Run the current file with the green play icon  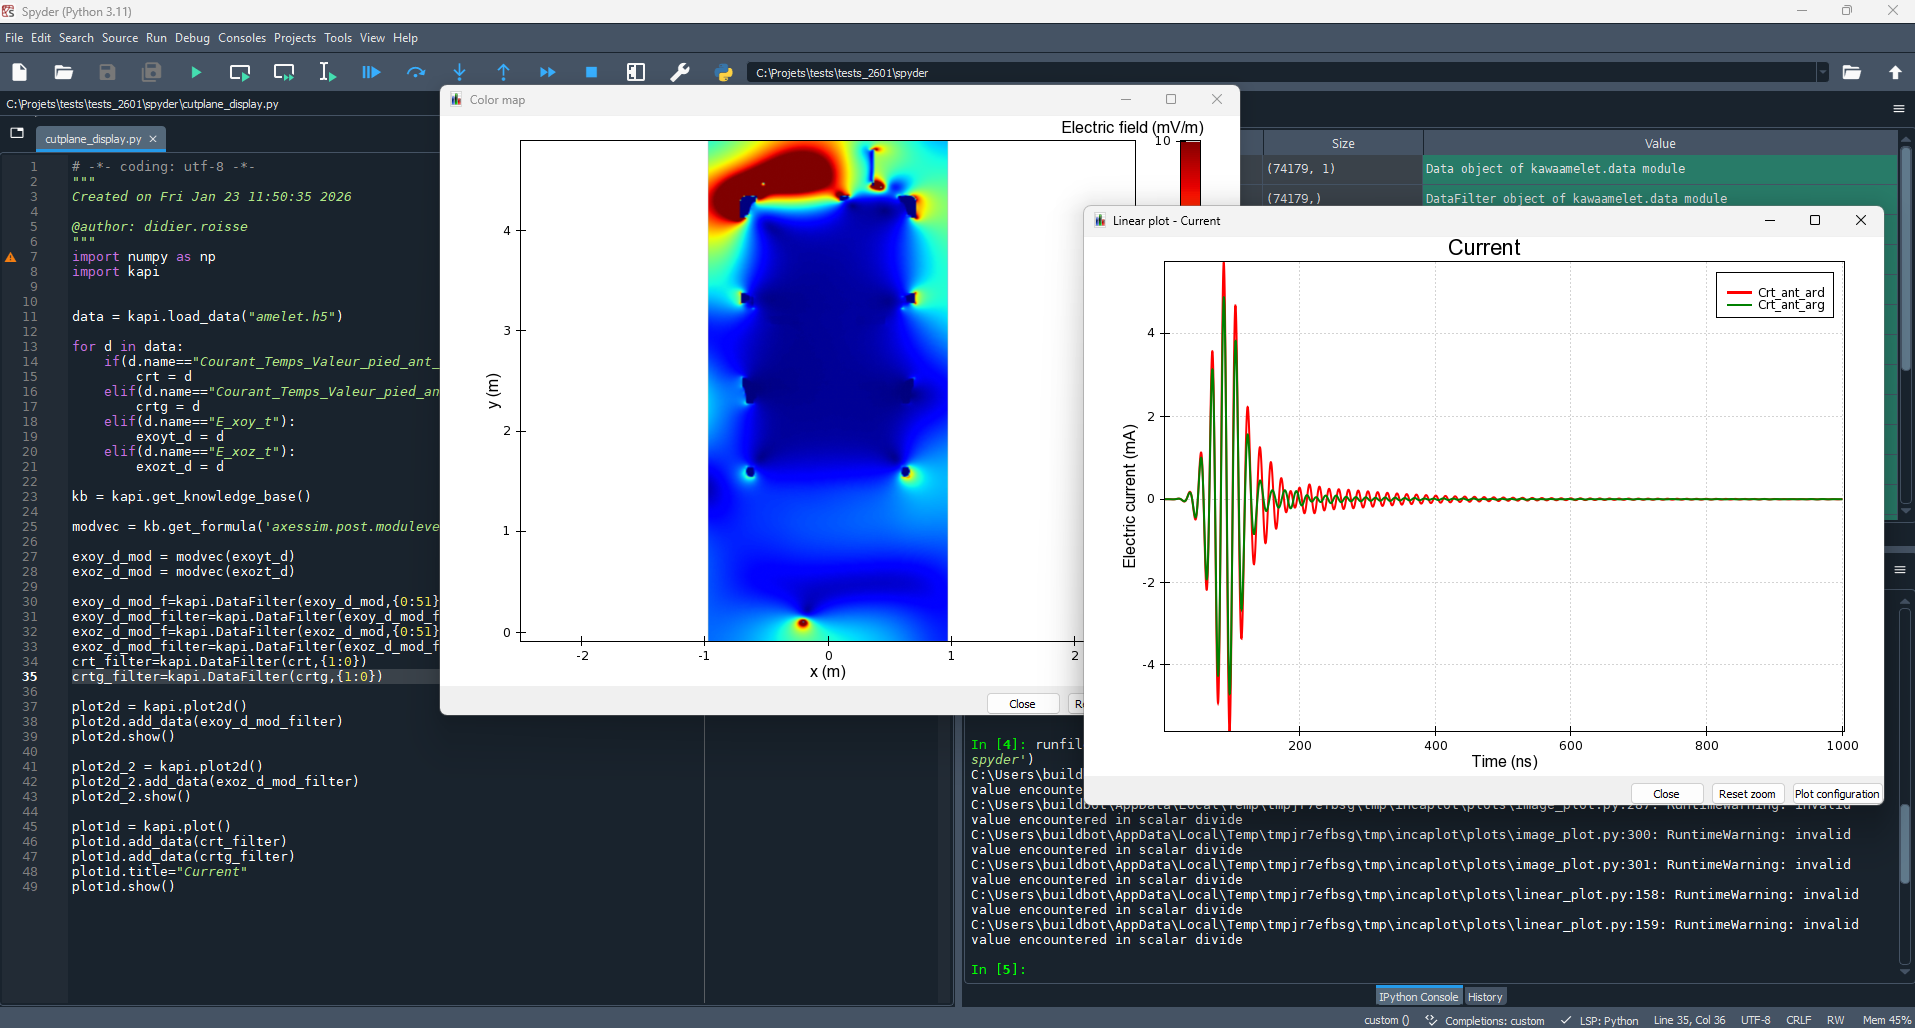pyautogui.click(x=196, y=72)
